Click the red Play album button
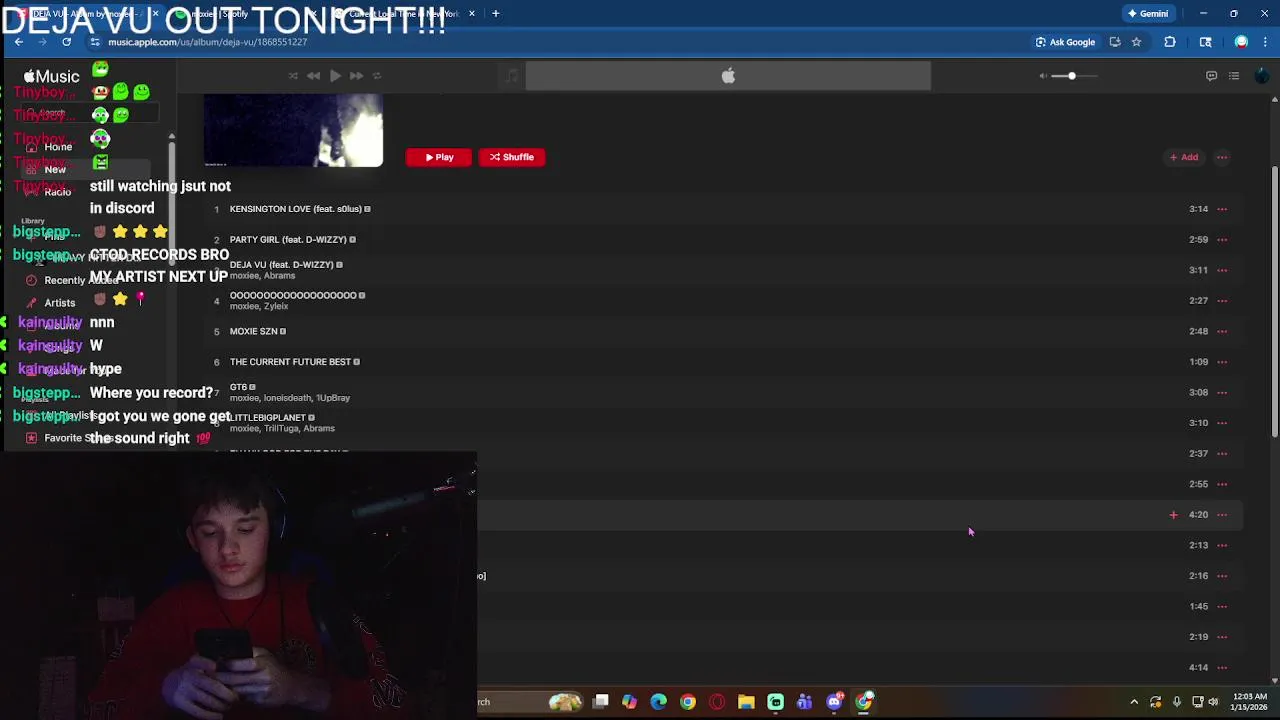1280x720 pixels. (x=438, y=157)
